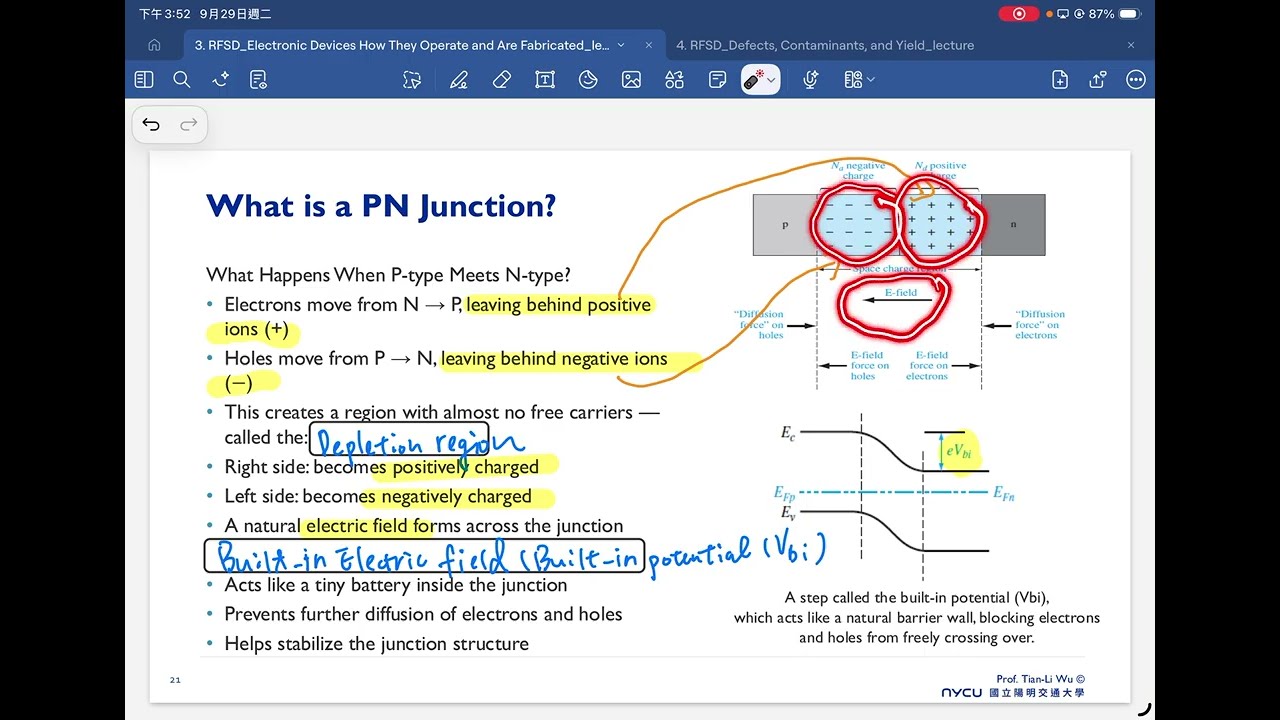This screenshot has width=1280, height=720.
Task: Tap the red screen recording indicator
Action: [1019, 14]
